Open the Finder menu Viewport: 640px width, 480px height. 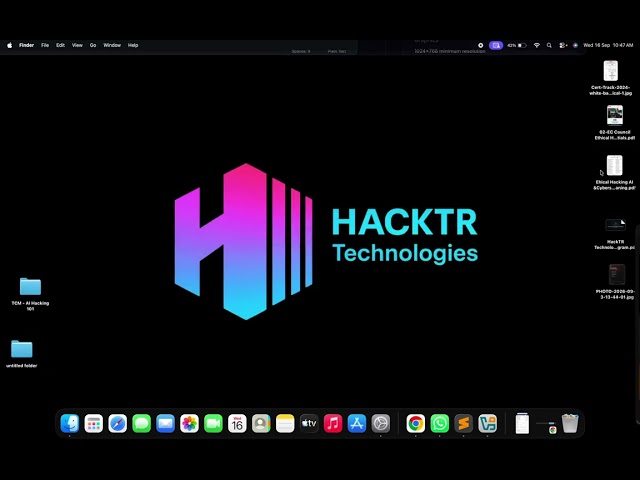(27, 45)
